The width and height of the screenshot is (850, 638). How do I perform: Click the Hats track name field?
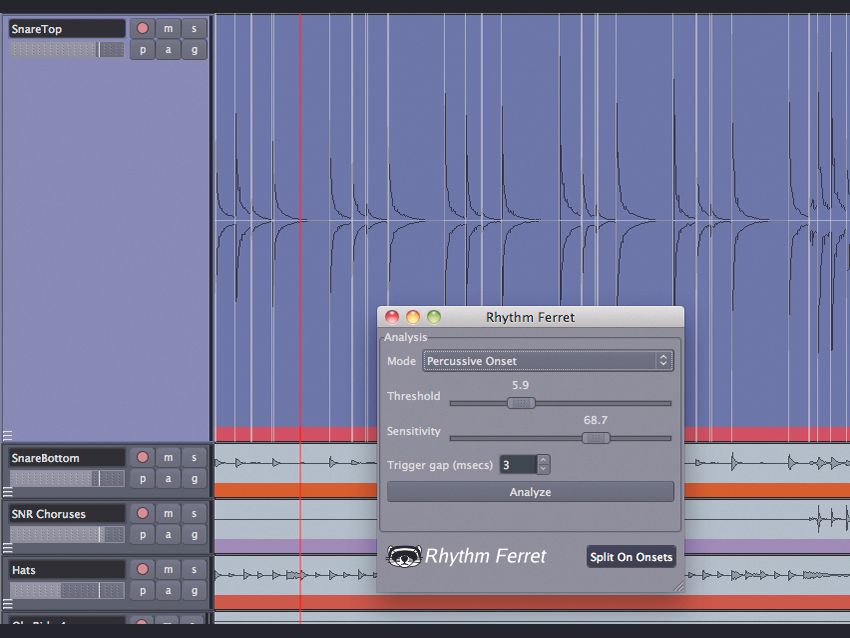point(67,570)
